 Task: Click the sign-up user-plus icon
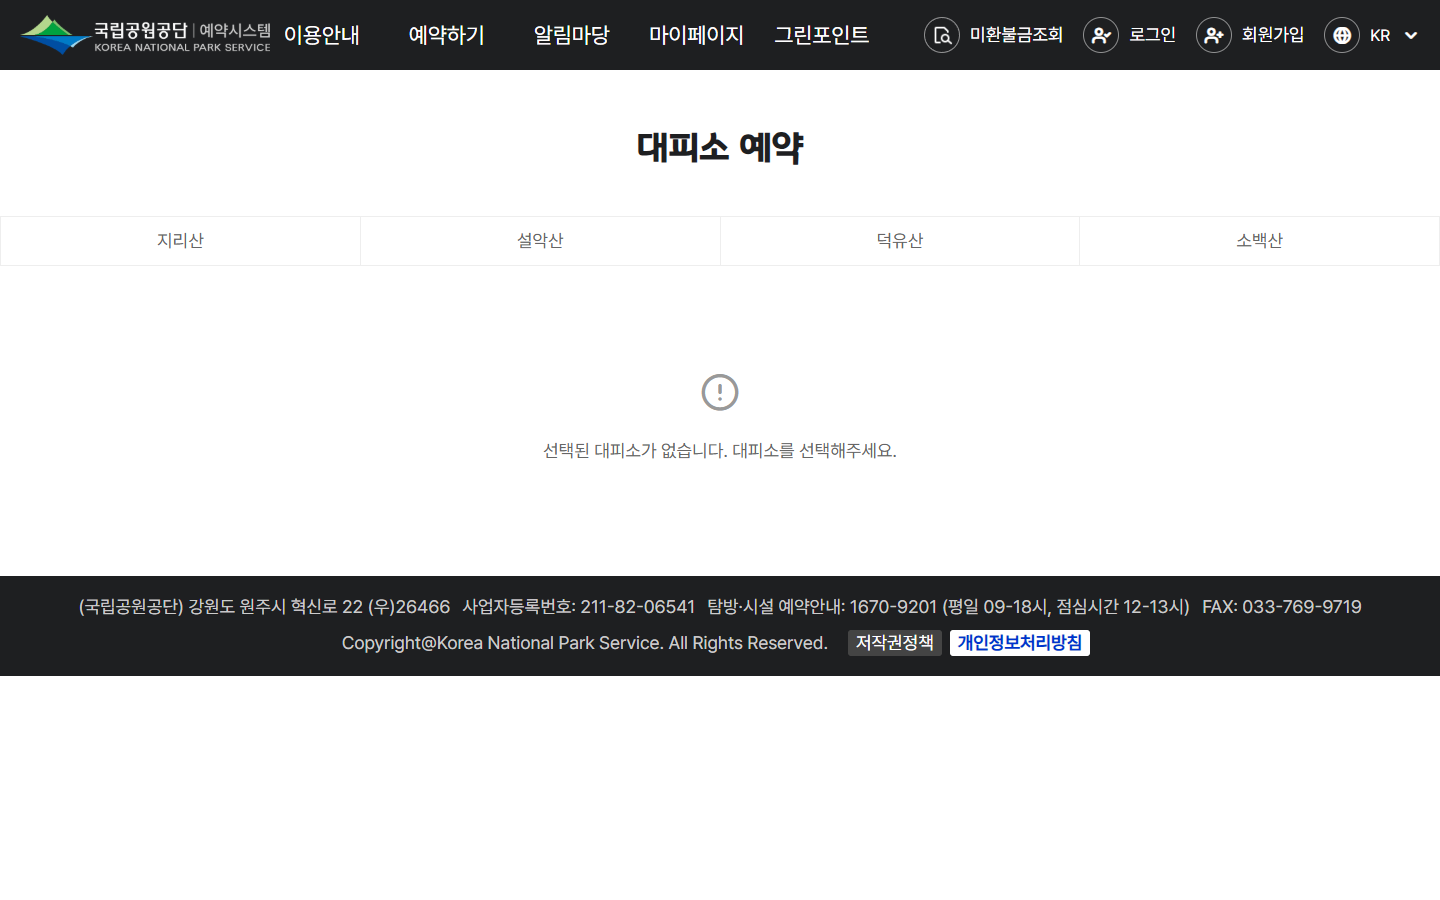click(1214, 35)
